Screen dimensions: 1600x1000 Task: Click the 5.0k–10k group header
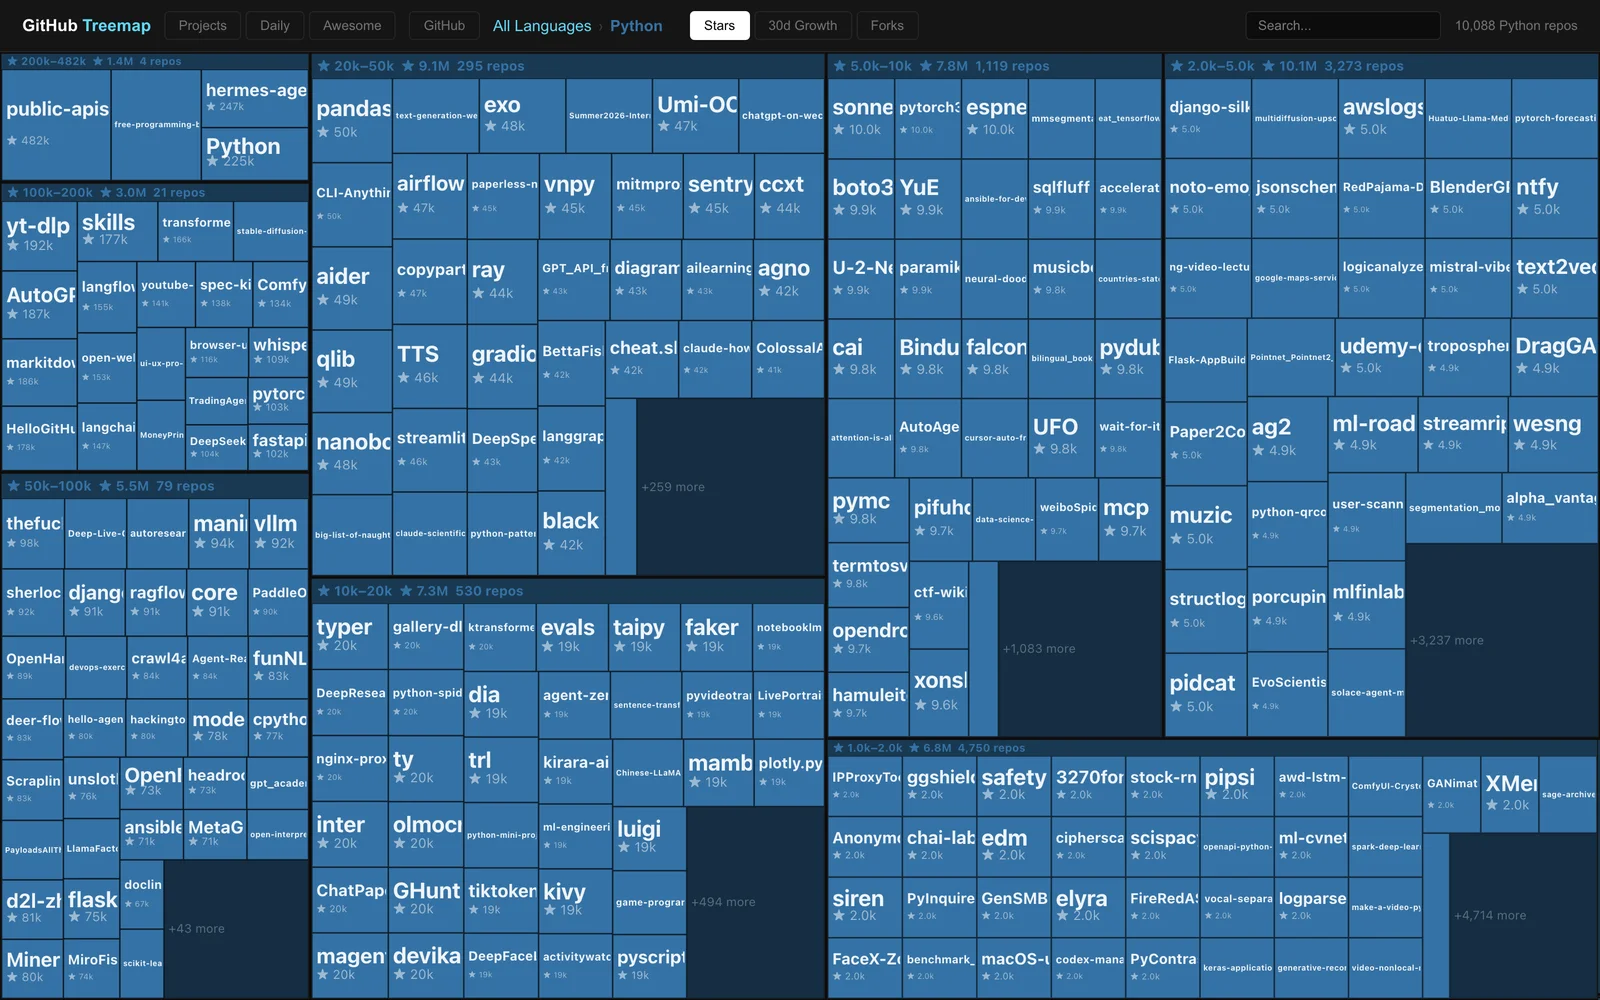click(995, 66)
